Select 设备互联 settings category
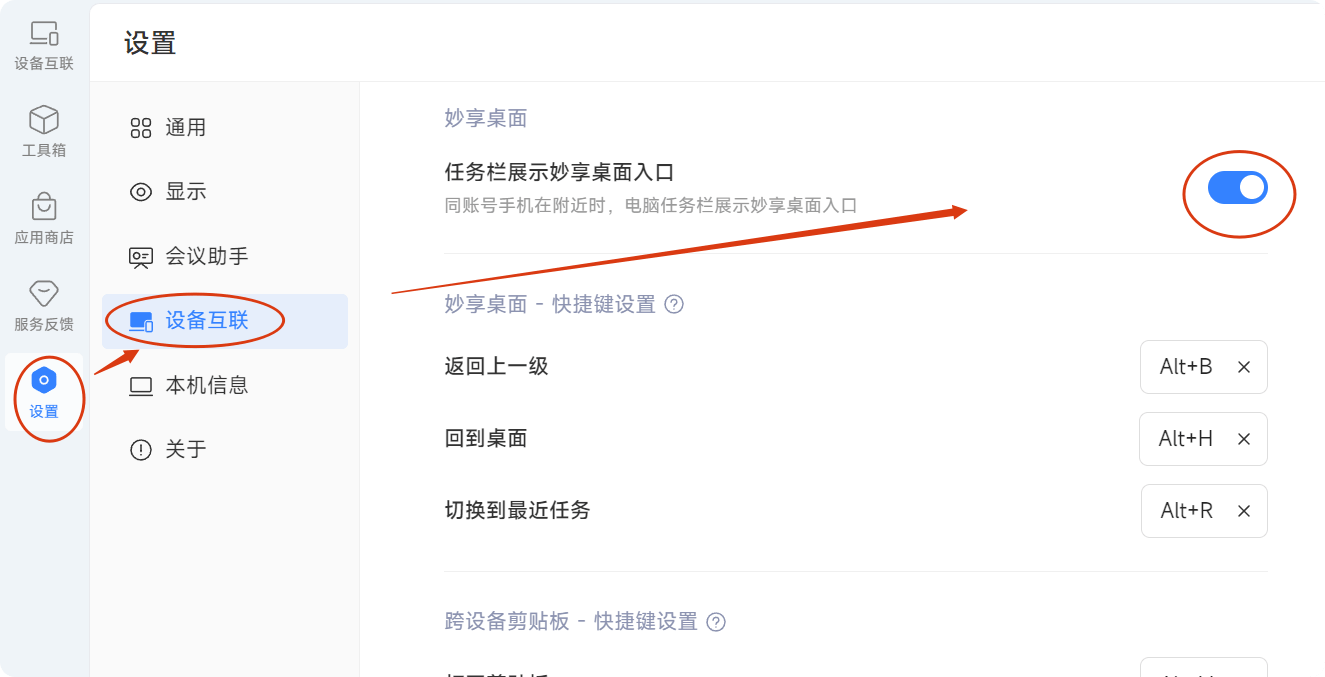 [224, 321]
